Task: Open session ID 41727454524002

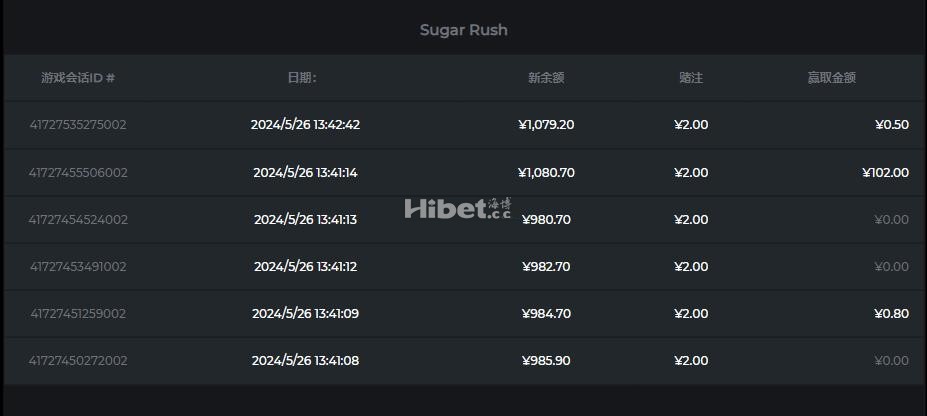Action: click(x=78, y=219)
